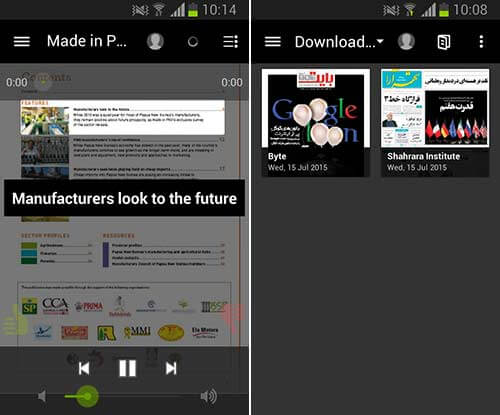The image size is (500, 415).
Task: Open profile avatar in Downloaded screen
Action: (x=406, y=42)
